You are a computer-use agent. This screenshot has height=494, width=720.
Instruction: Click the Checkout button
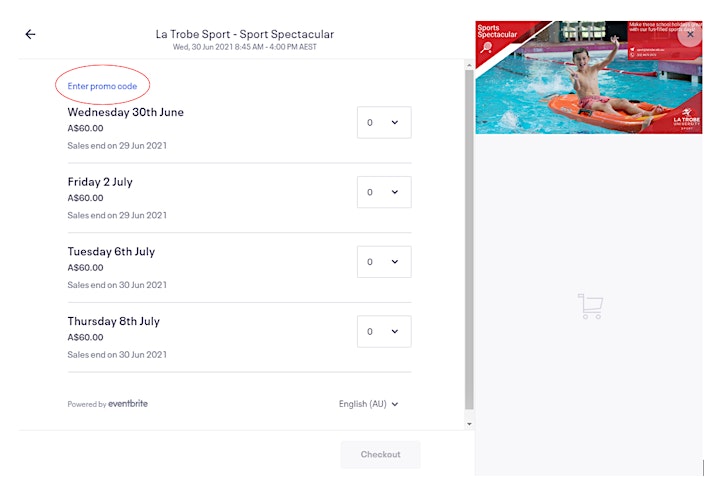pyautogui.click(x=380, y=455)
